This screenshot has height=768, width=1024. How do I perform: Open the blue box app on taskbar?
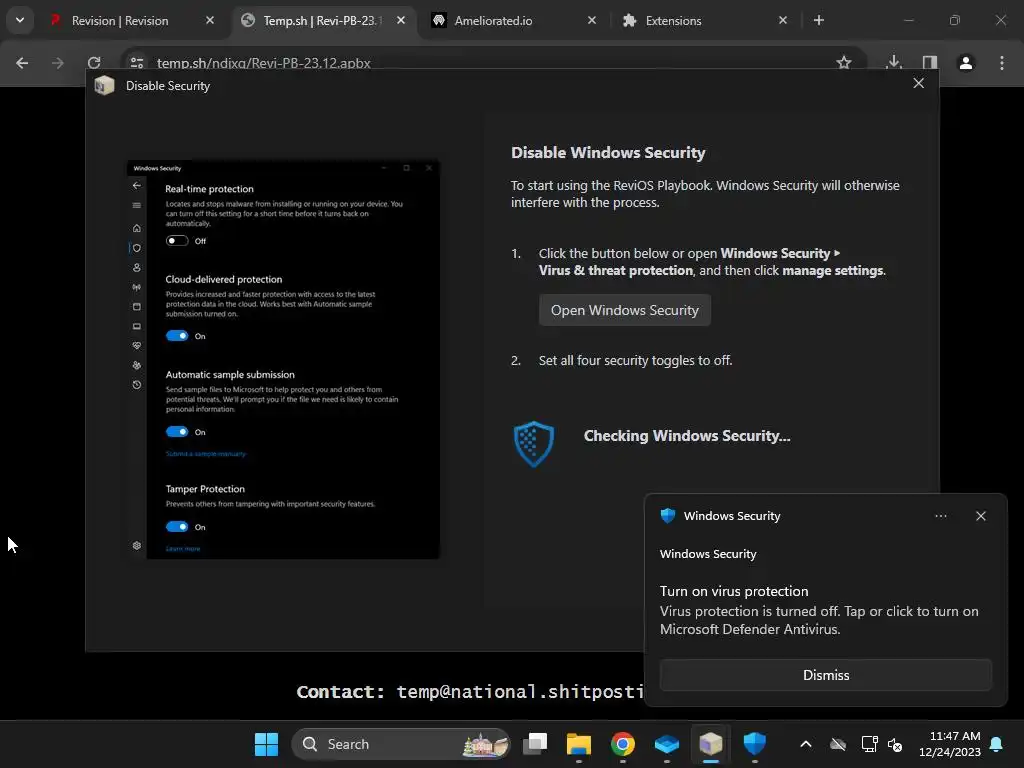(x=667, y=744)
